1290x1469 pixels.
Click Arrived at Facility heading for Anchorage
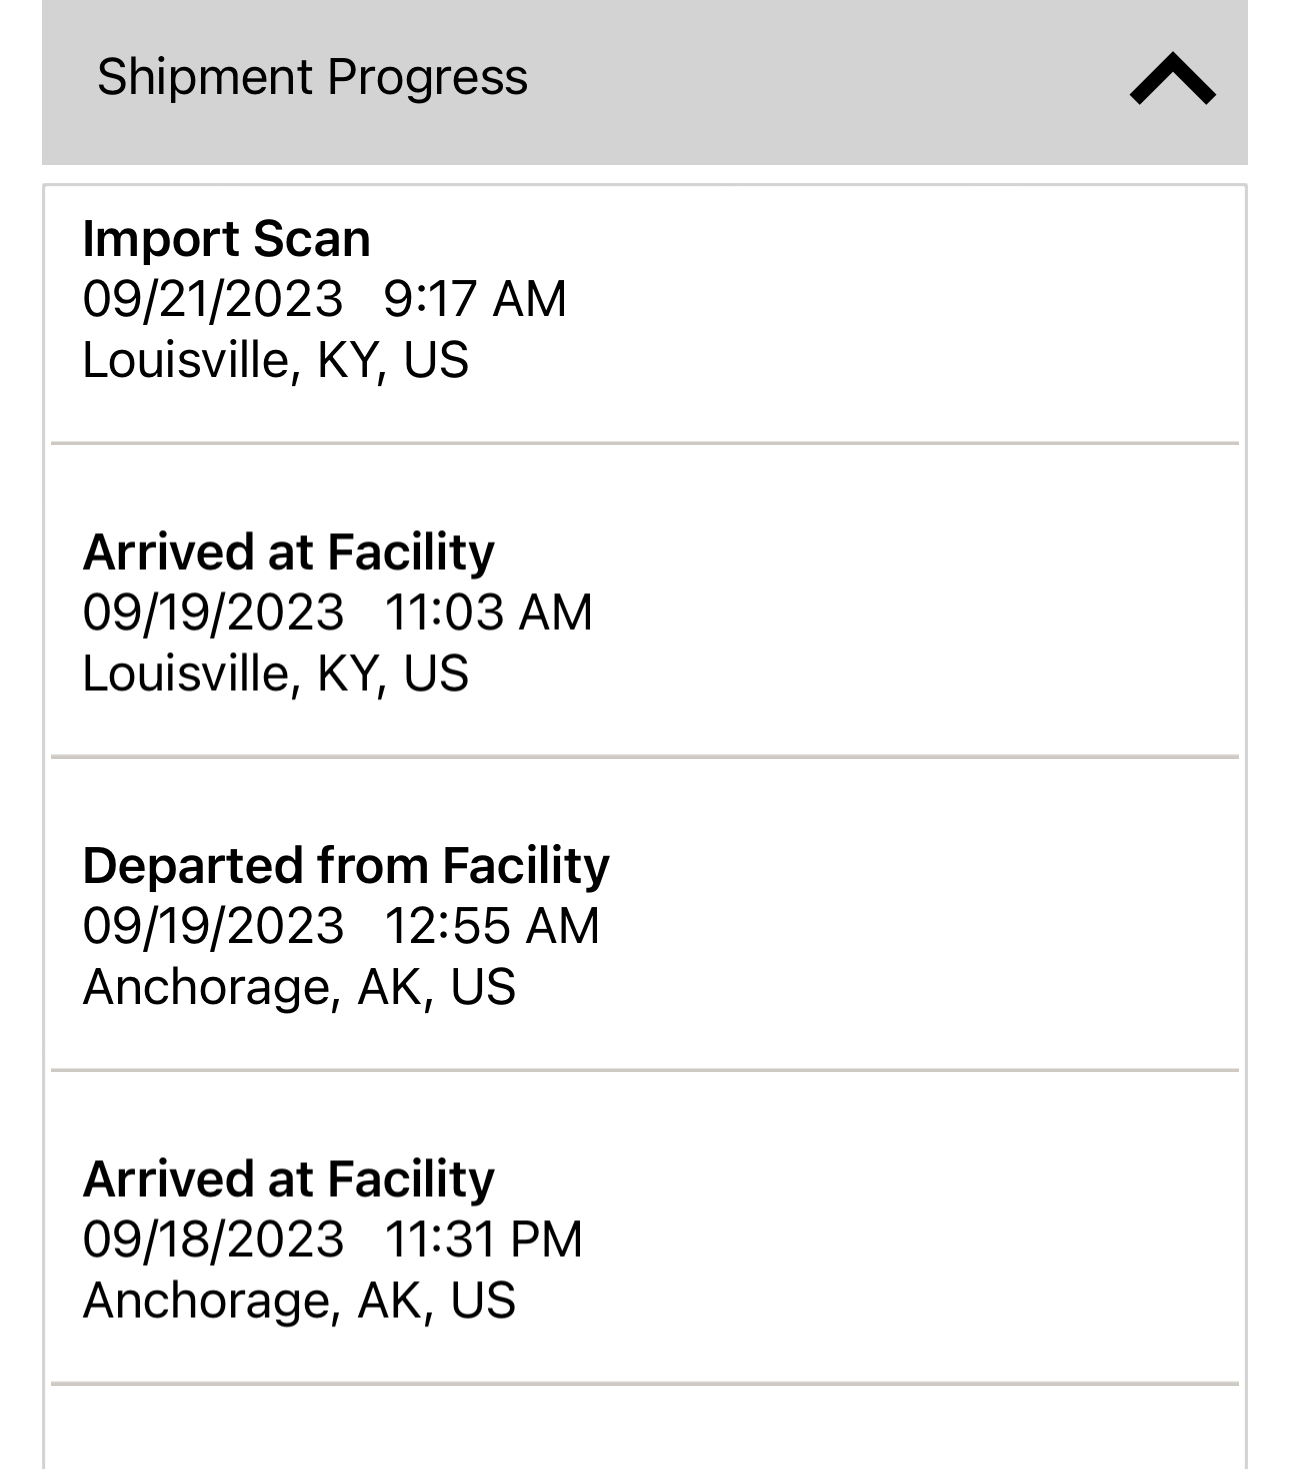point(288,1179)
